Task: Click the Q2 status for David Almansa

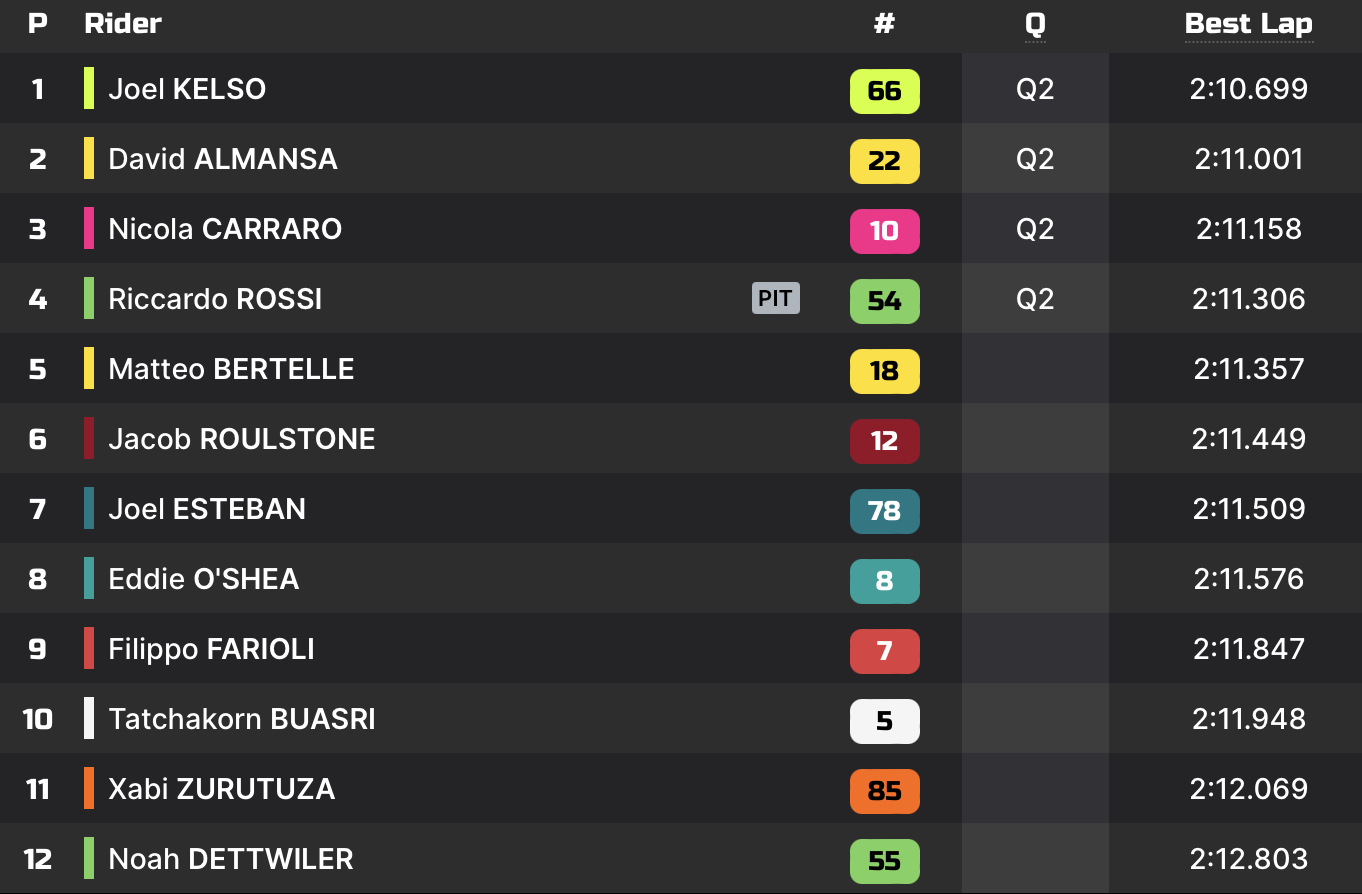Action: point(1035,159)
